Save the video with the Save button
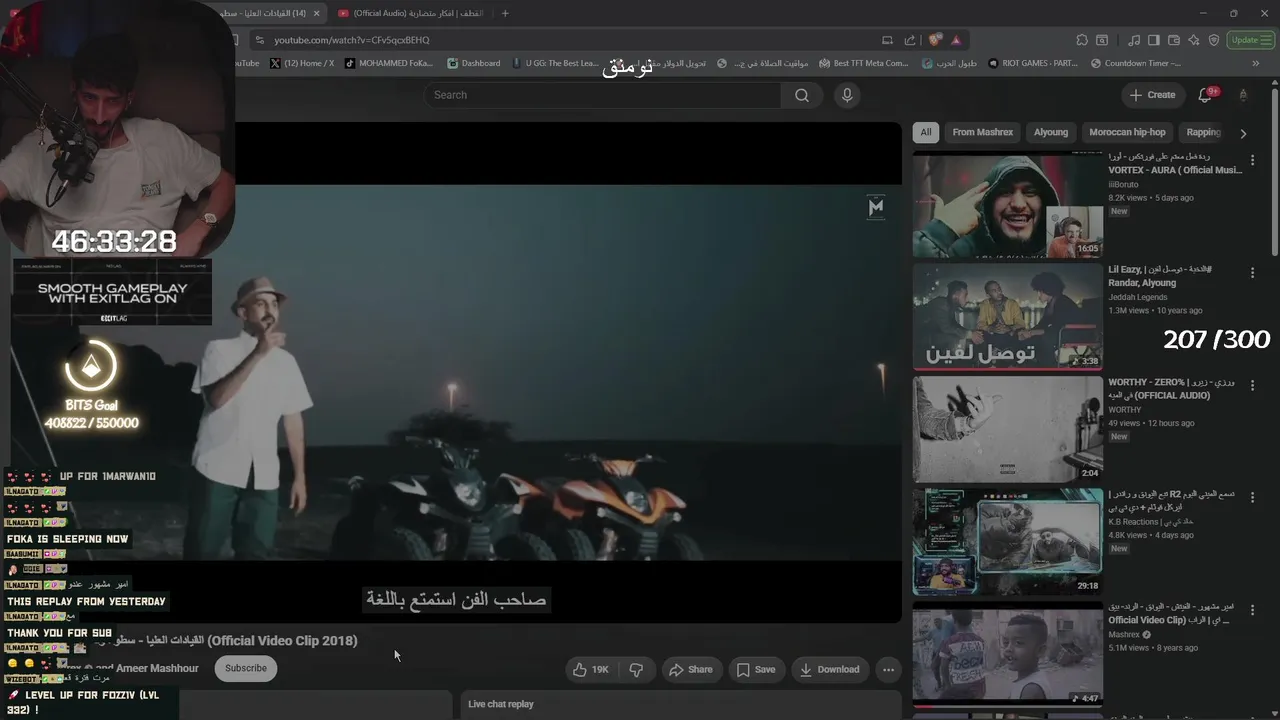The width and height of the screenshot is (1280, 720). click(756, 669)
